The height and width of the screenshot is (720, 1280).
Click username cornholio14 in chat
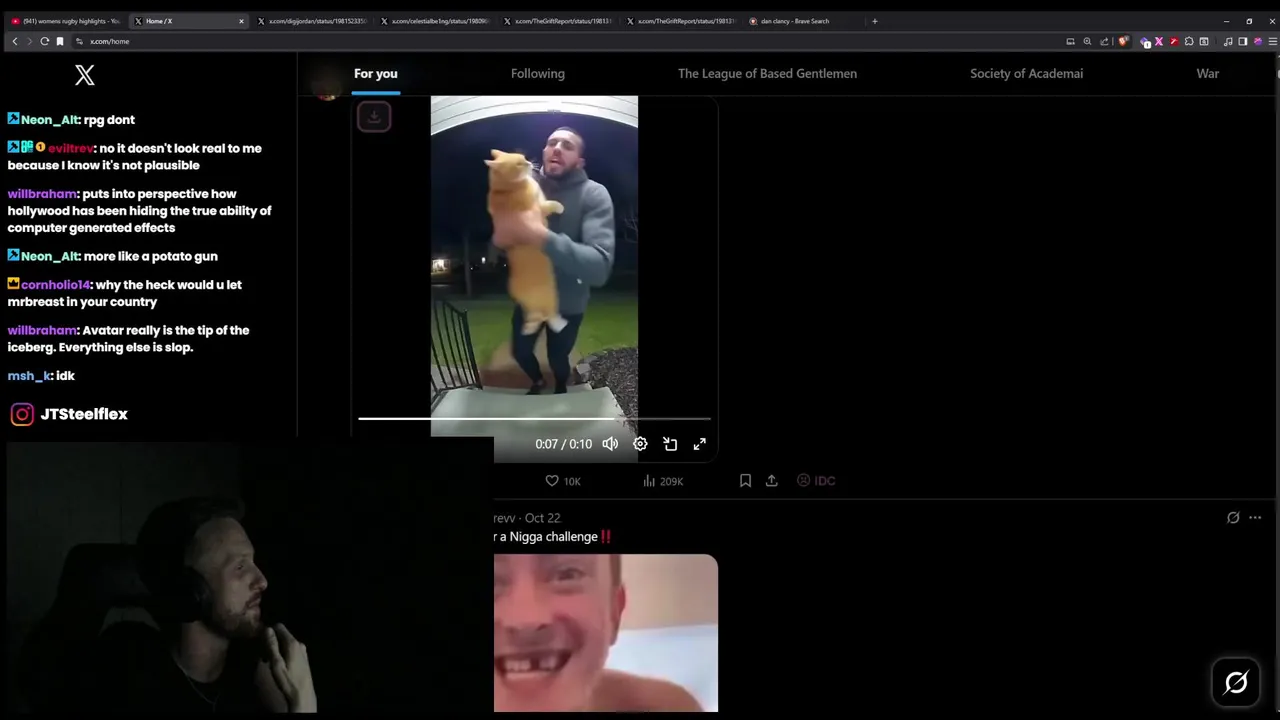click(x=55, y=285)
